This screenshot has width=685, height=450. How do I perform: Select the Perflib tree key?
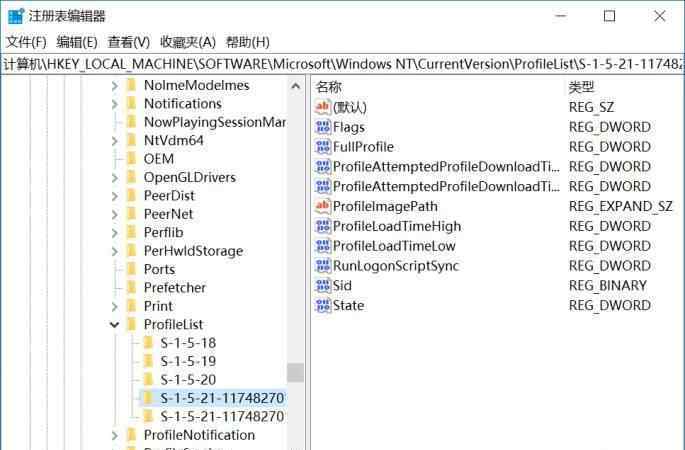click(163, 232)
